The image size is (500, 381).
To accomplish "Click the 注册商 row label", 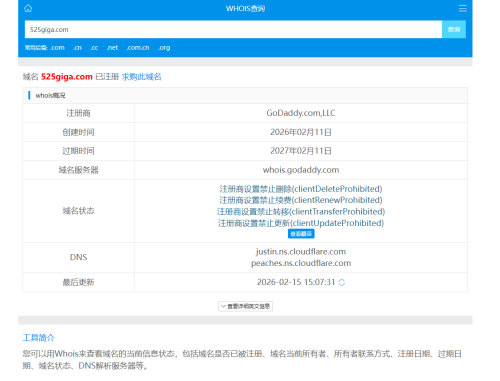I will [78, 113].
